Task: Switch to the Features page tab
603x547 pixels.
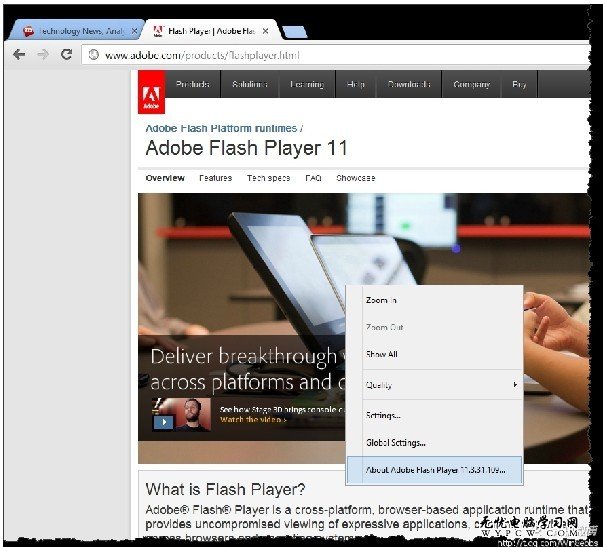Action: point(215,178)
